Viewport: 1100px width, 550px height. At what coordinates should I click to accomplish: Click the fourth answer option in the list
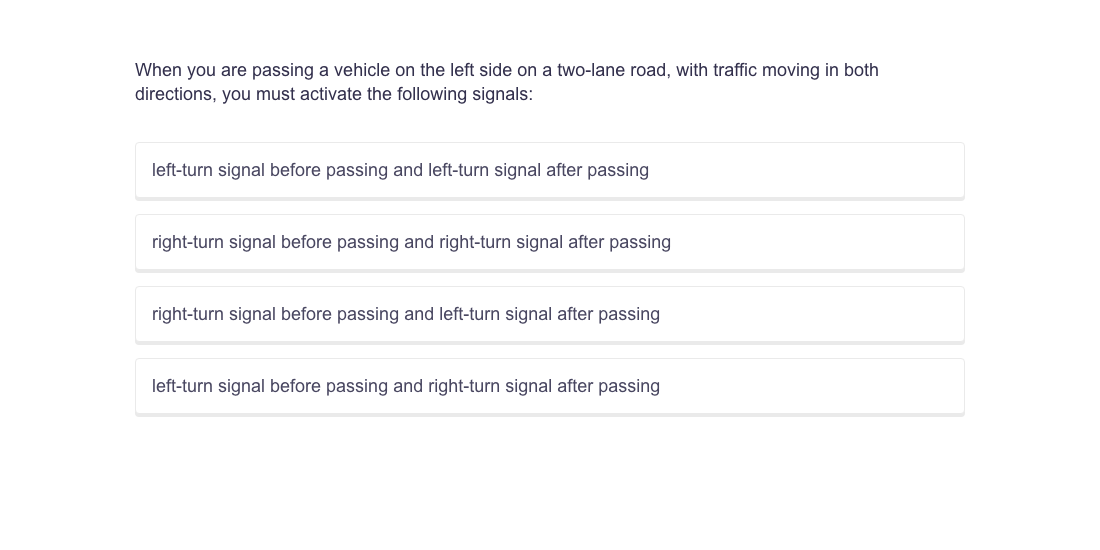pyautogui.click(x=549, y=386)
